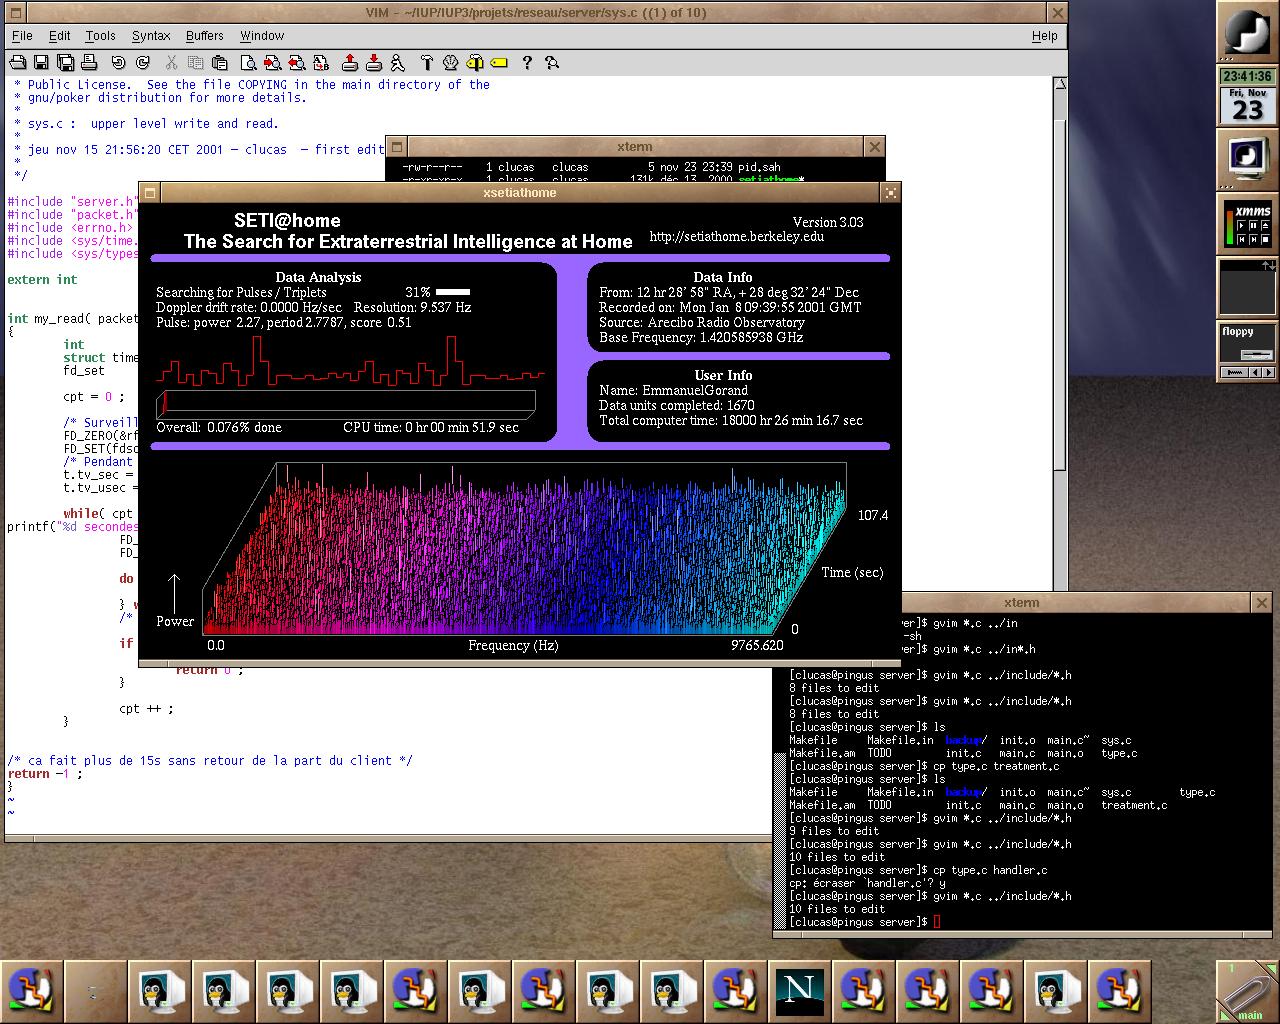
Task: Run Make with the hammer icon
Action: point(427,62)
